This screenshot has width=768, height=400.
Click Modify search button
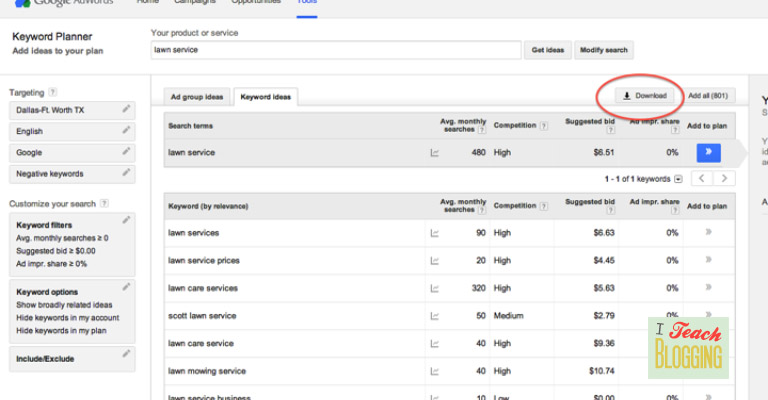[604, 50]
